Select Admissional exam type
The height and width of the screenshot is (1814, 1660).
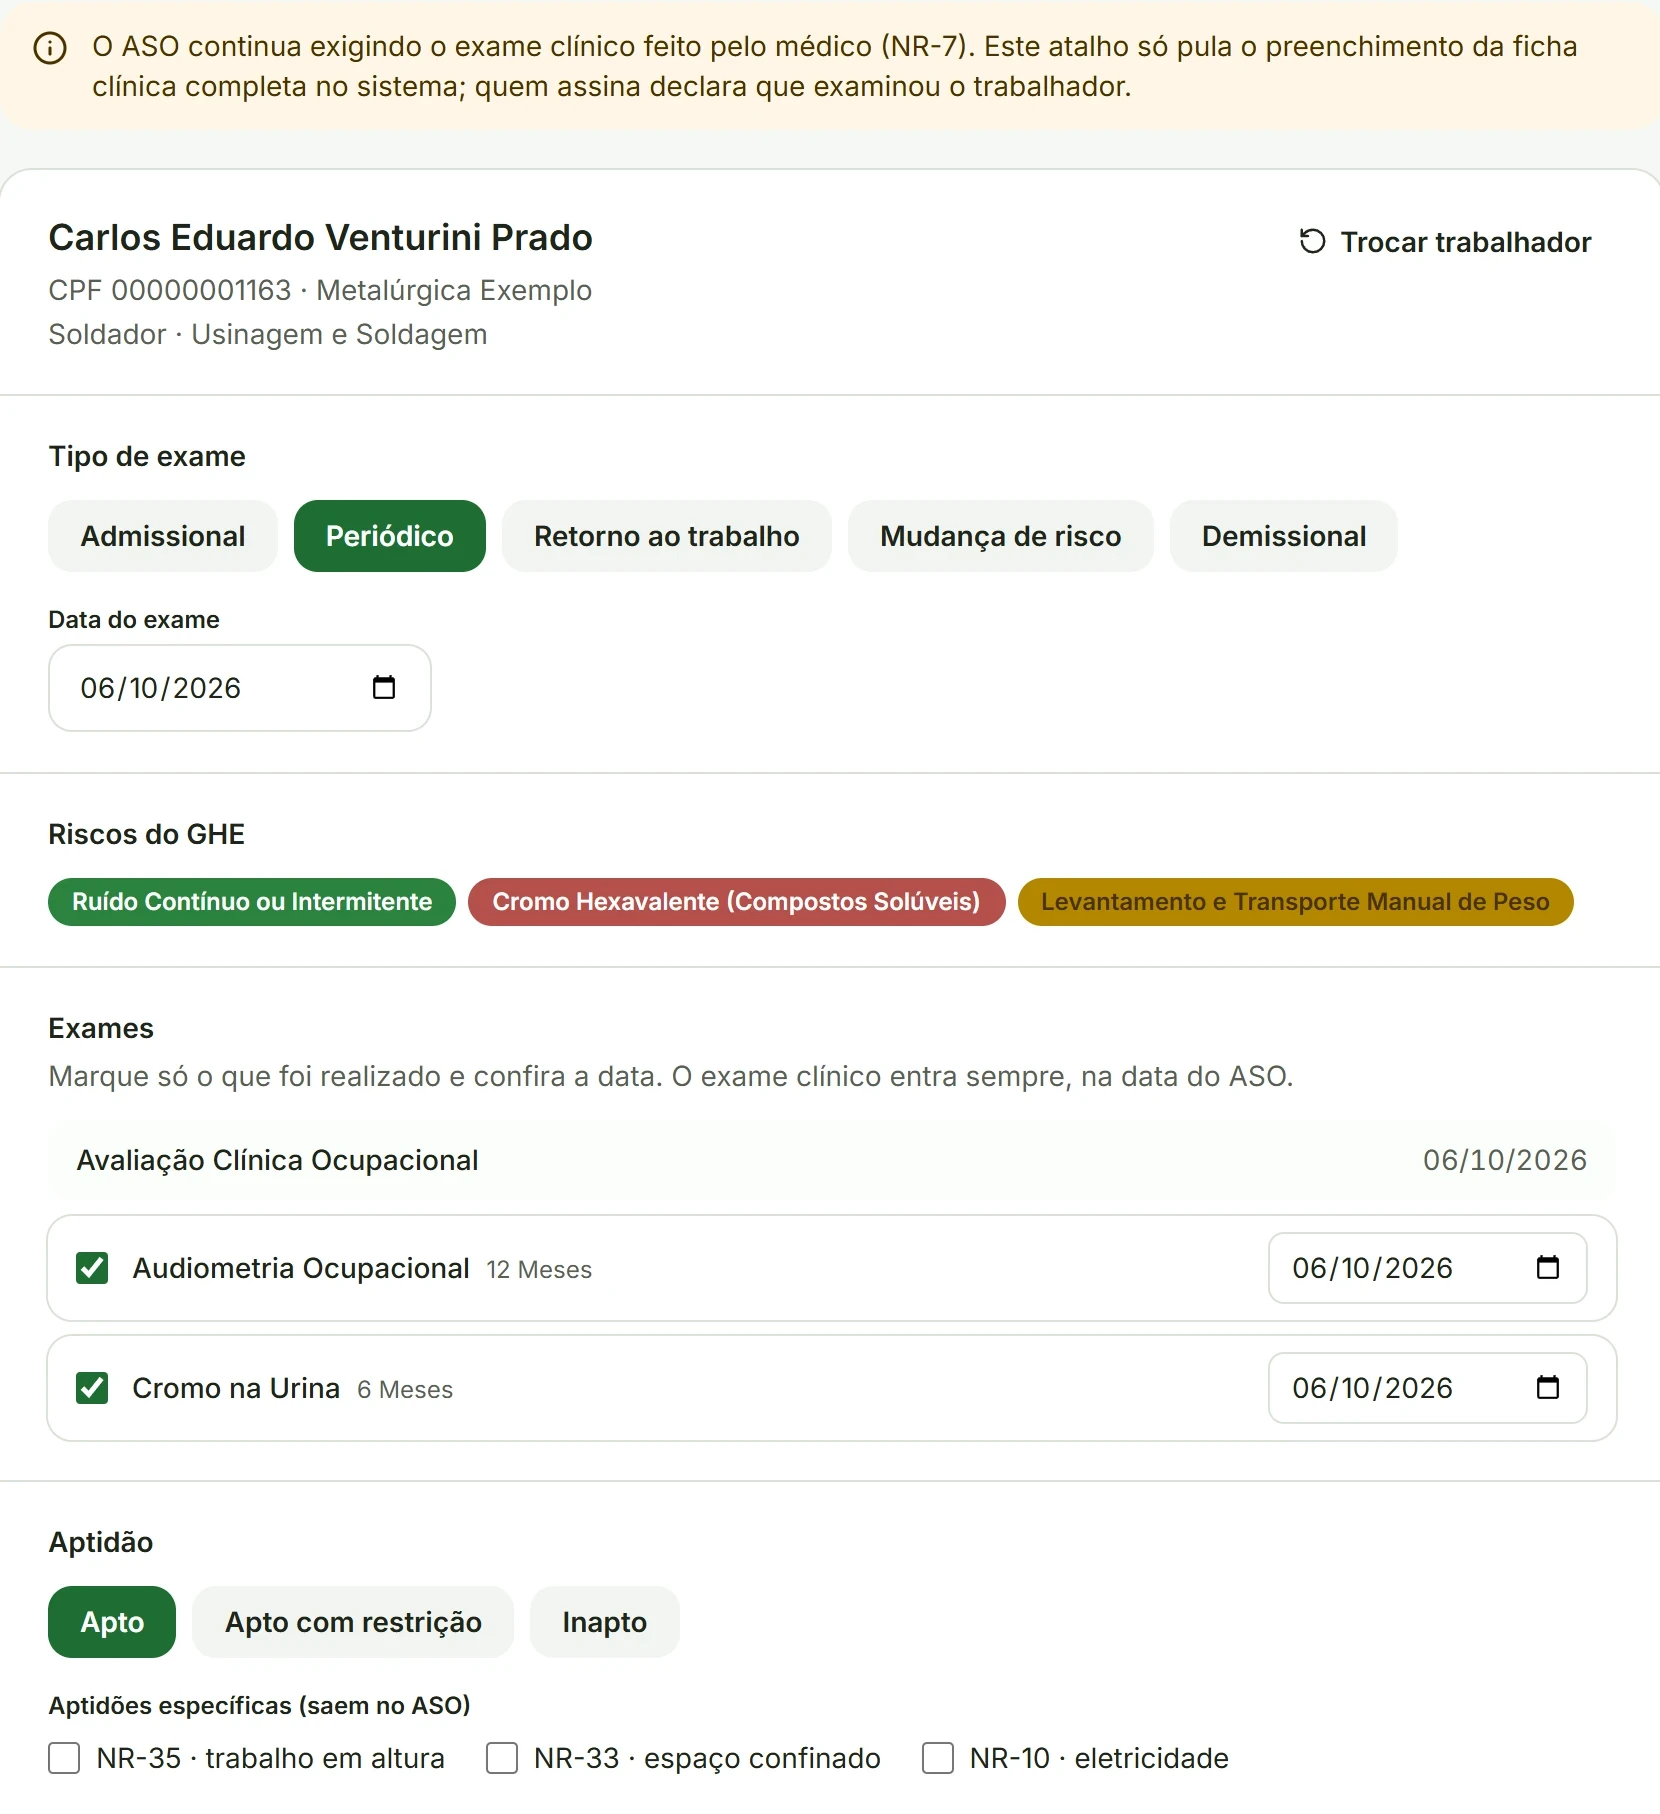(163, 536)
